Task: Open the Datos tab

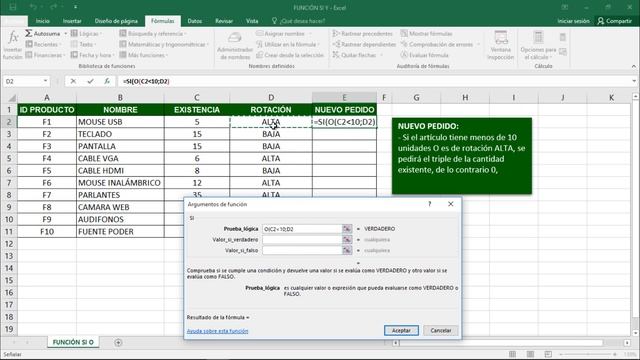Action: tap(194, 21)
